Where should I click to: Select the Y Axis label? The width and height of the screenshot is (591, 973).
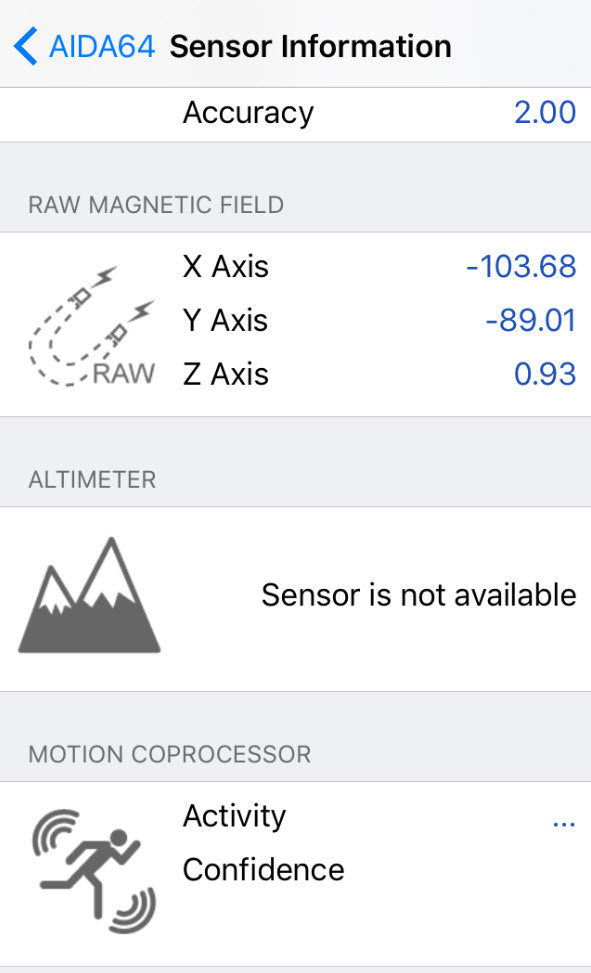coord(226,321)
